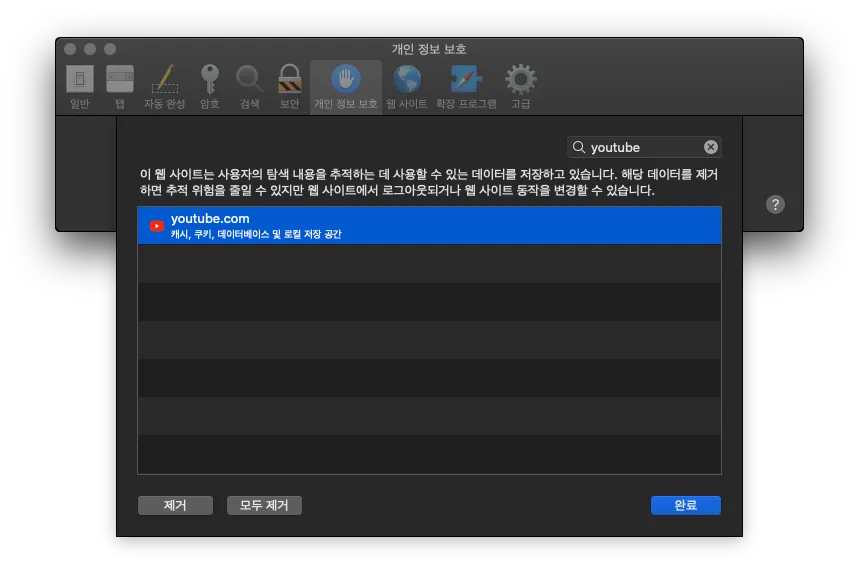Click the 보안 (Security) padlock icon

point(289,80)
